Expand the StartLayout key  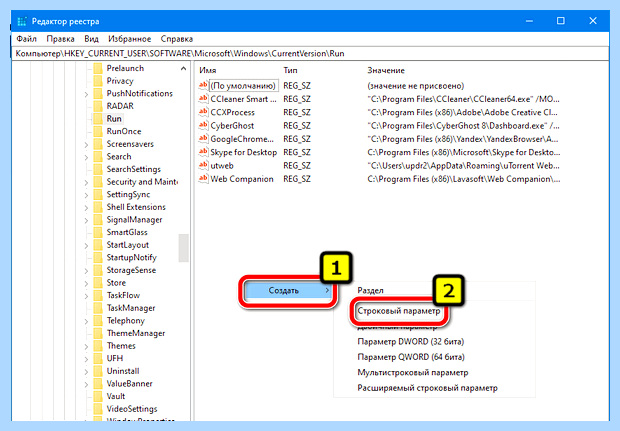pos(86,246)
